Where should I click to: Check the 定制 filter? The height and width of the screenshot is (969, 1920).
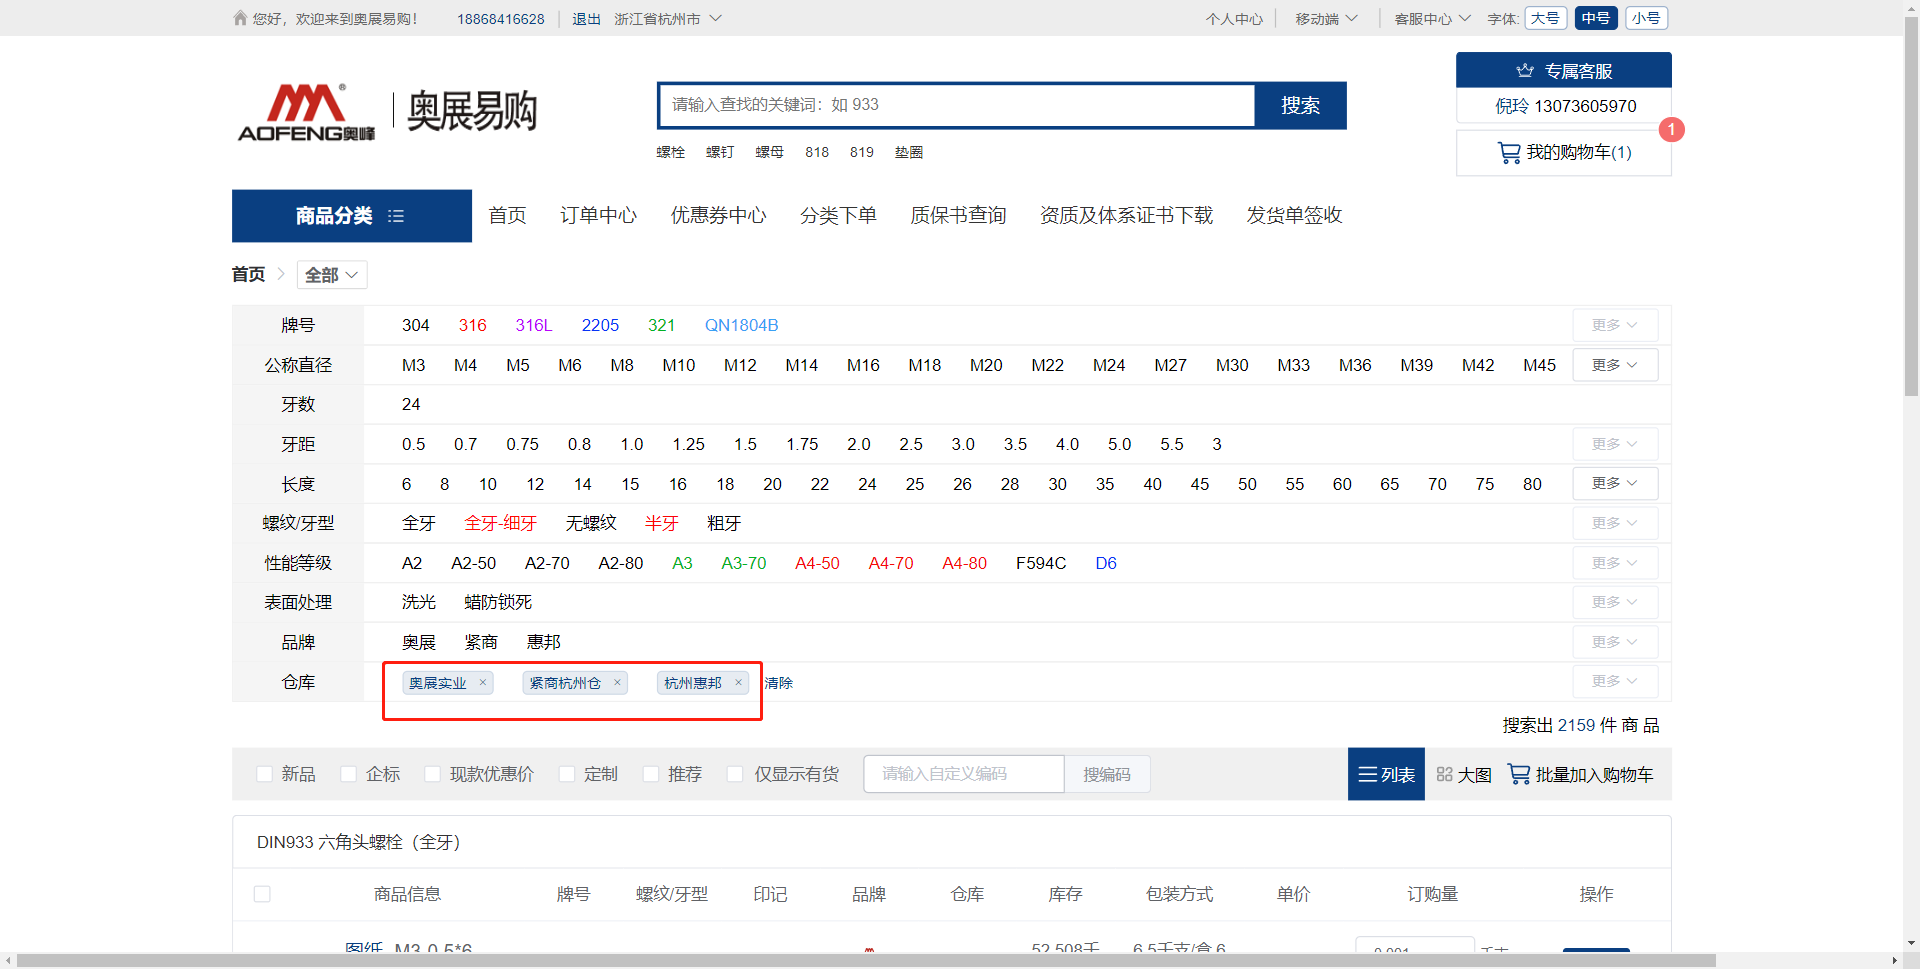[x=567, y=774]
